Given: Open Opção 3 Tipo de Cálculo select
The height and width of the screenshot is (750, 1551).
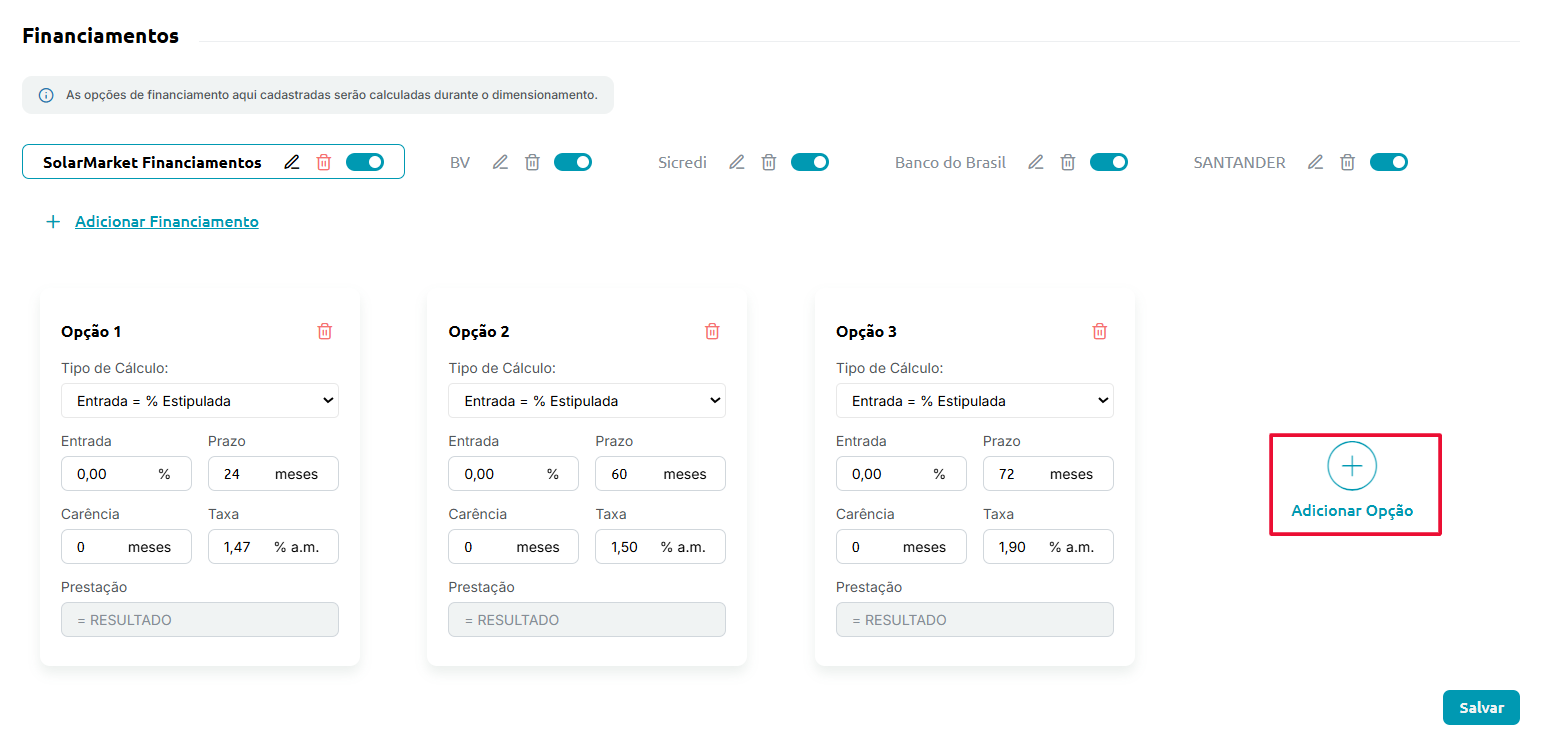Looking at the screenshot, I should point(974,401).
